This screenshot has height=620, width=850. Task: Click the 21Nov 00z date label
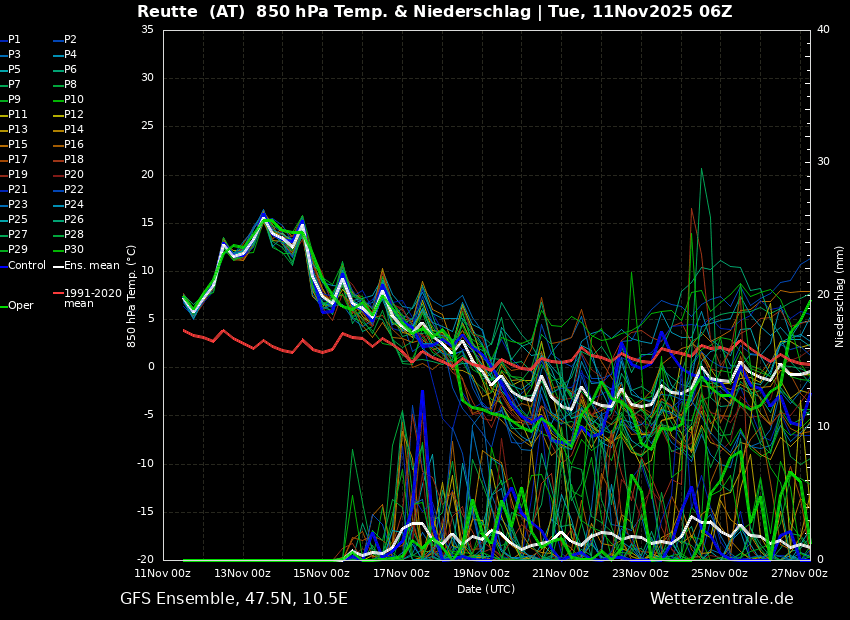click(x=560, y=573)
